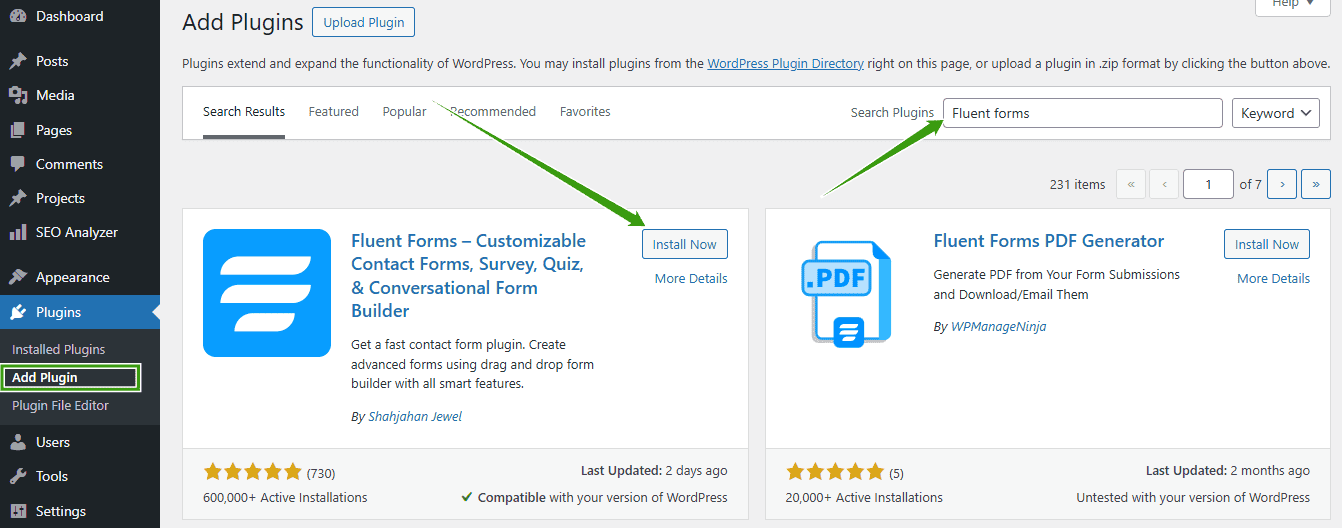Click the Comments bubble icon
Screen dimensions: 1342x528
pyautogui.click(x=18, y=164)
